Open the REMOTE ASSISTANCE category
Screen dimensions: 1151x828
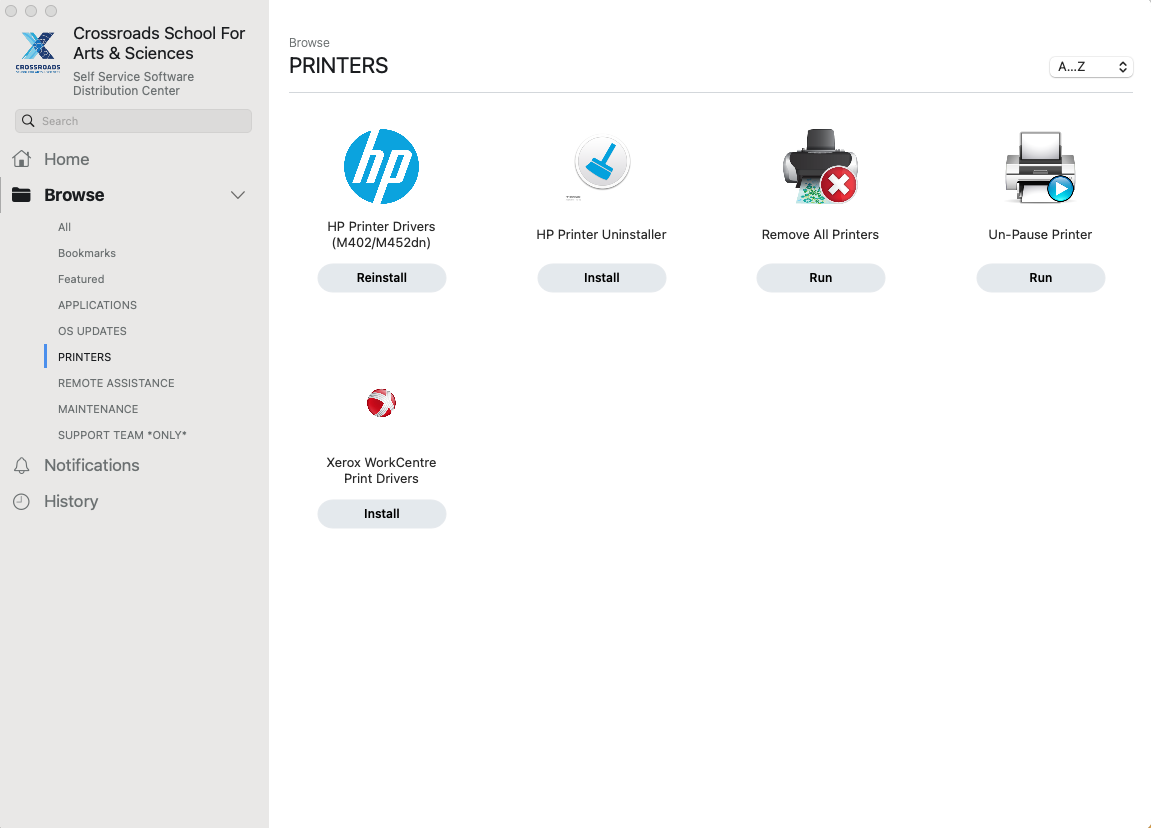[116, 384]
